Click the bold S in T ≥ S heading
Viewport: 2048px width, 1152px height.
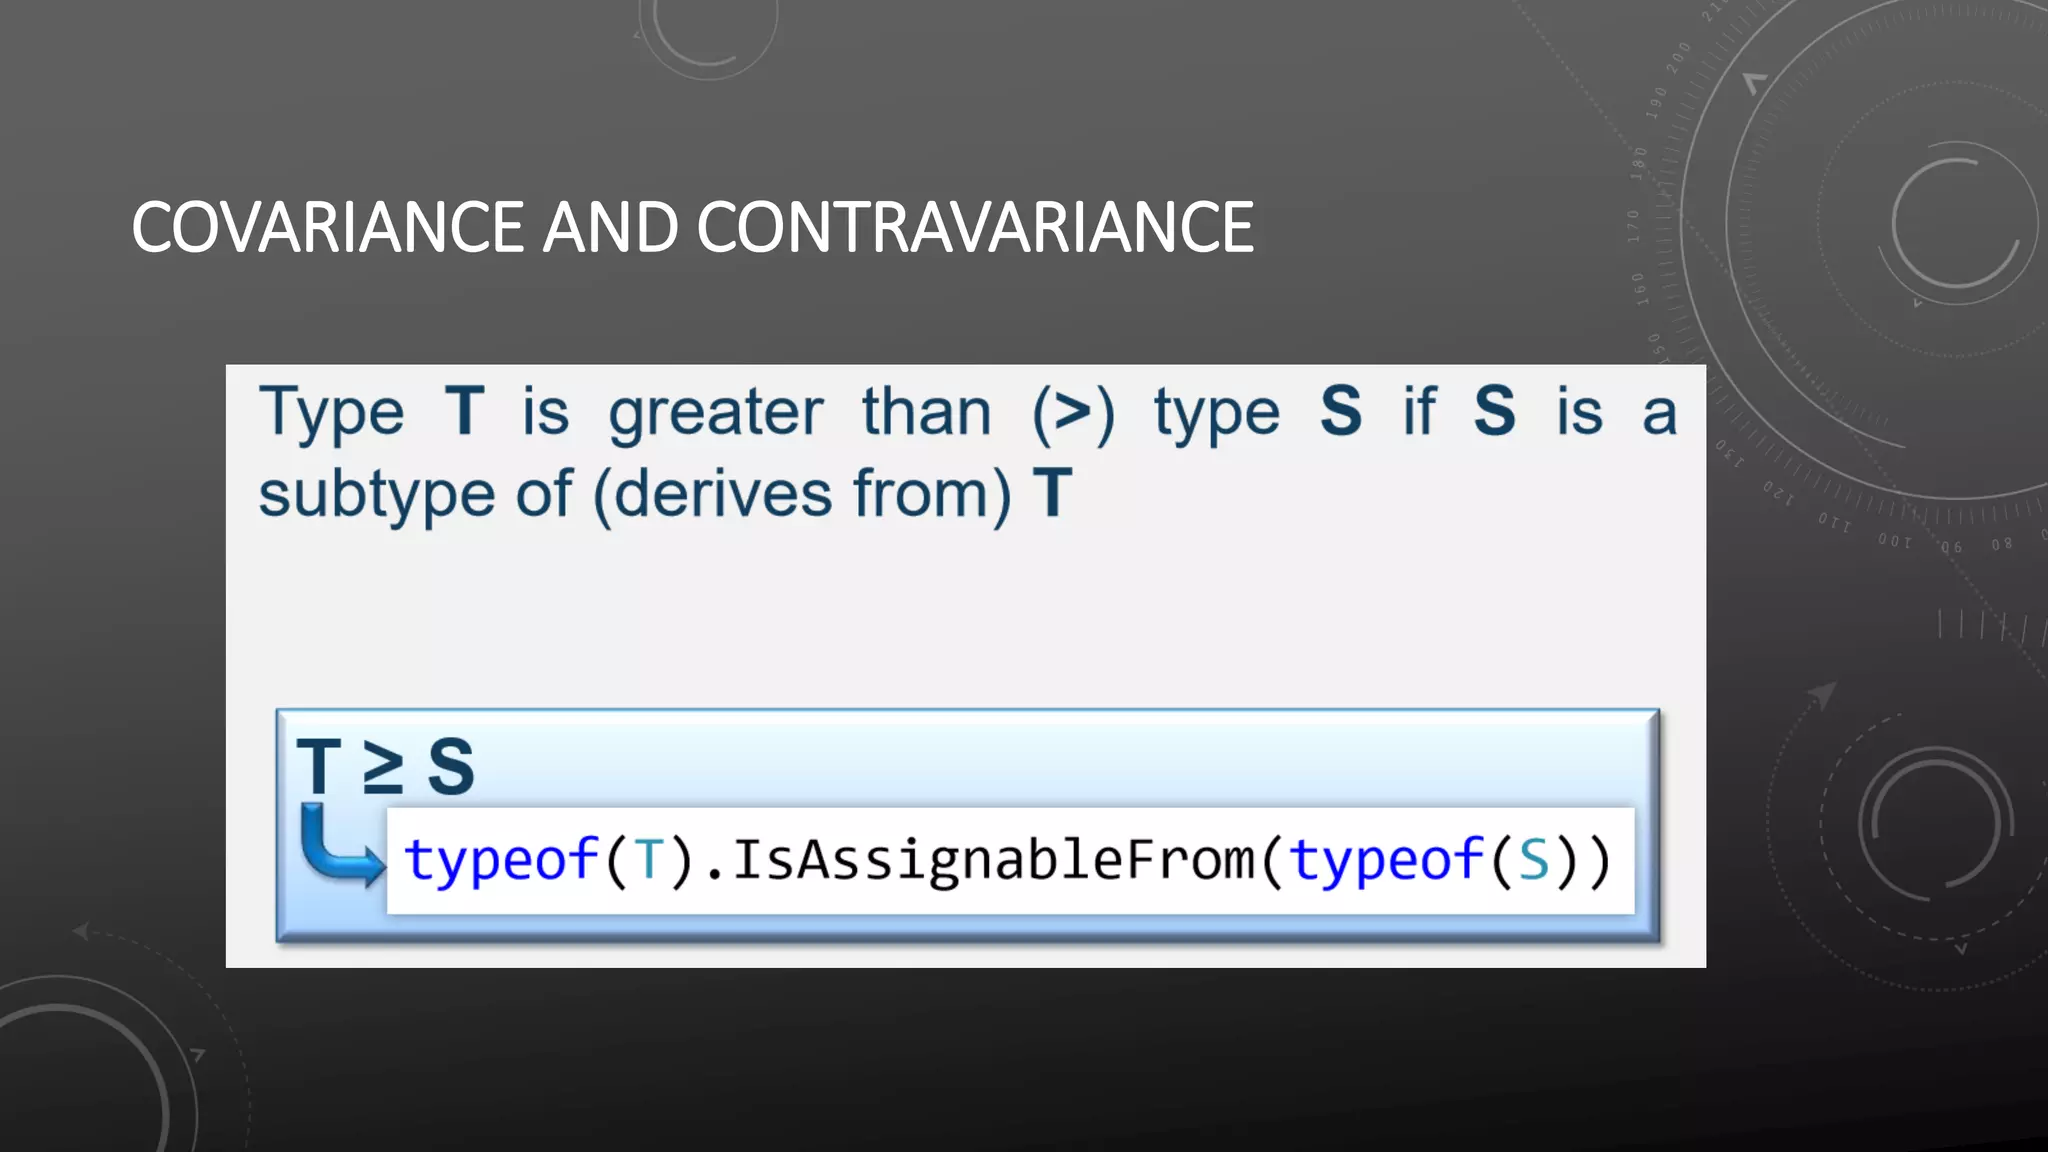click(x=451, y=768)
